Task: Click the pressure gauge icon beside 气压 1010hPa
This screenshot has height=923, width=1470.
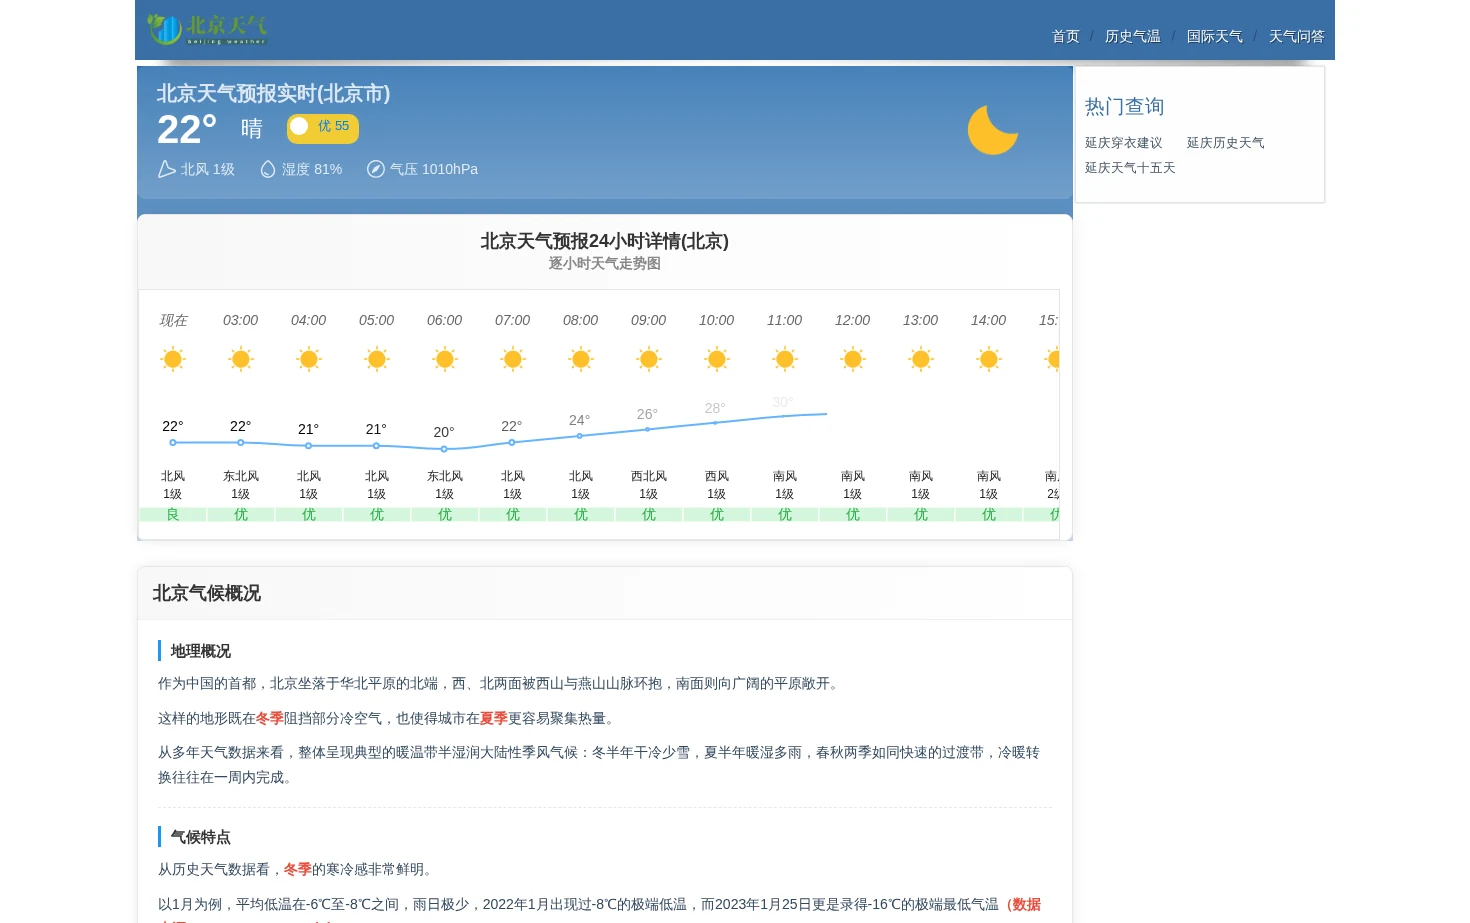Action: click(x=376, y=169)
